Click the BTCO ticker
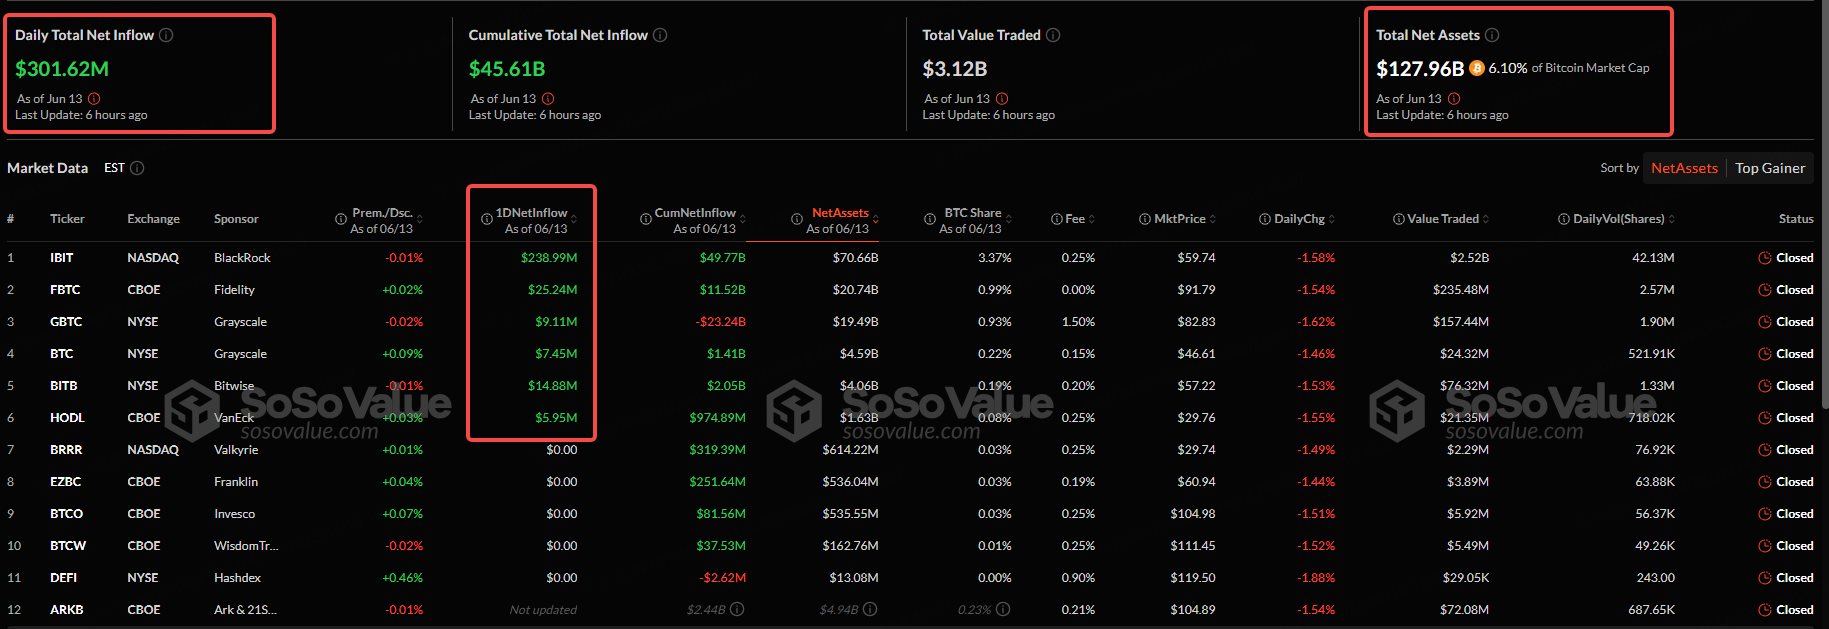1829x629 pixels. tap(67, 514)
